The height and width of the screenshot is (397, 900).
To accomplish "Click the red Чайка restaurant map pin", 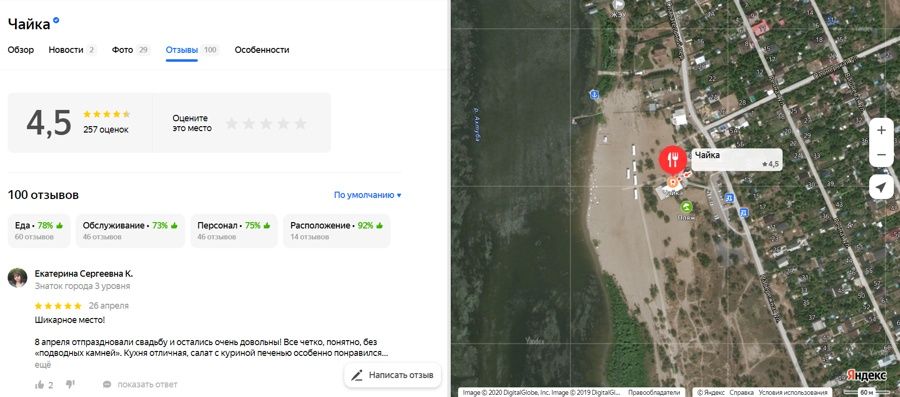I will 672,159.
